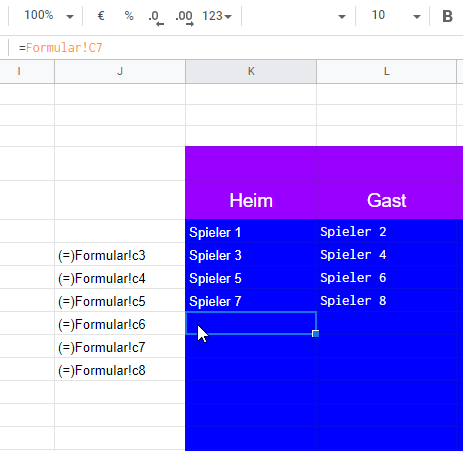
Task: Select the cell (=)Formular!c4
Action: (x=120, y=278)
